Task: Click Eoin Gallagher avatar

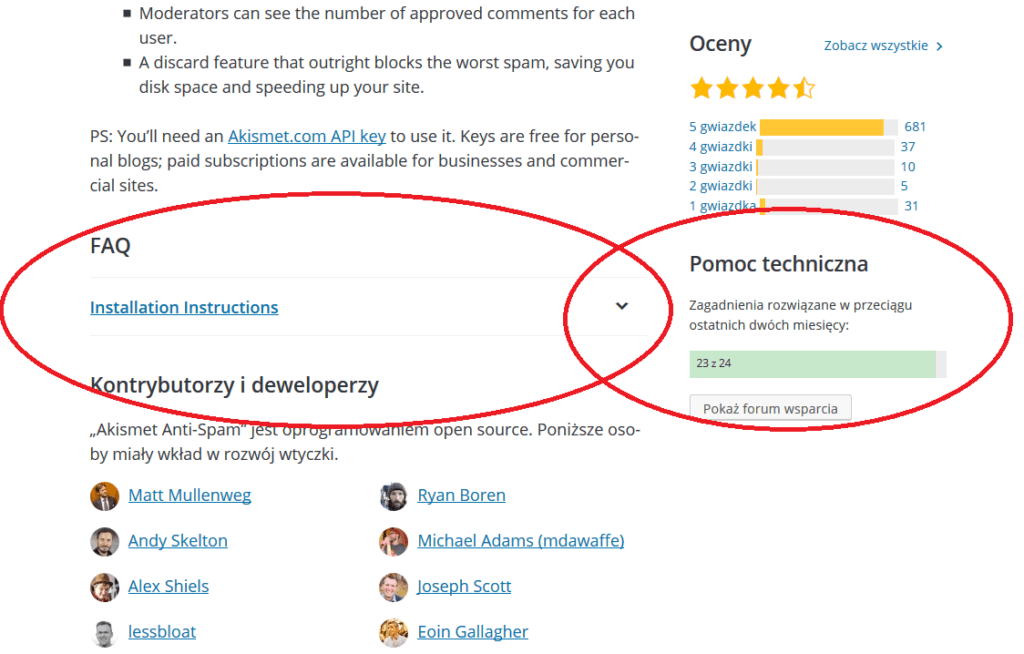Action: click(394, 632)
